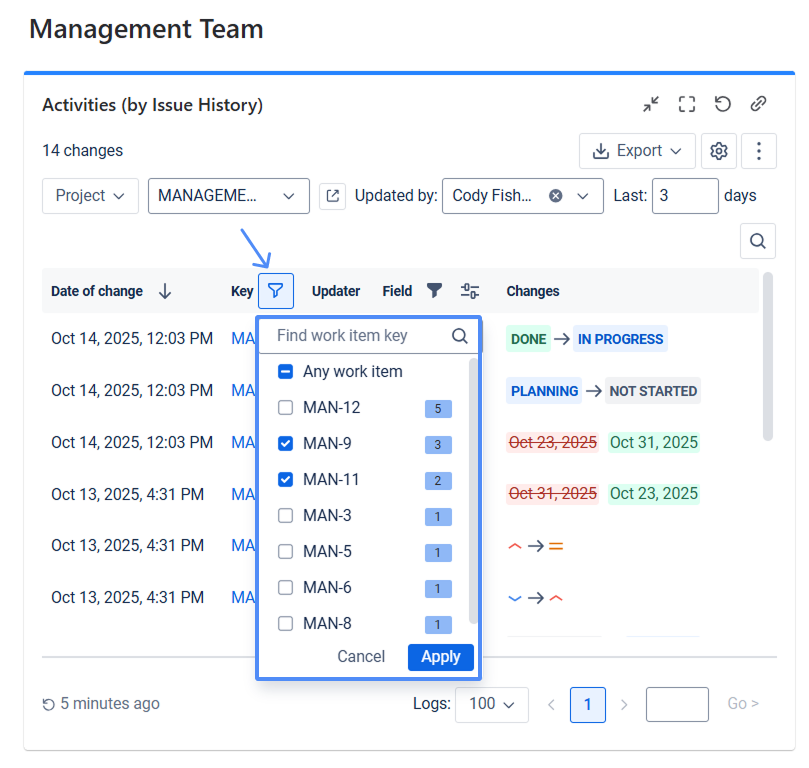The width and height of the screenshot is (809, 768).
Task: Refresh the activities gadget
Action: pyautogui.click(x=722, y=104)
